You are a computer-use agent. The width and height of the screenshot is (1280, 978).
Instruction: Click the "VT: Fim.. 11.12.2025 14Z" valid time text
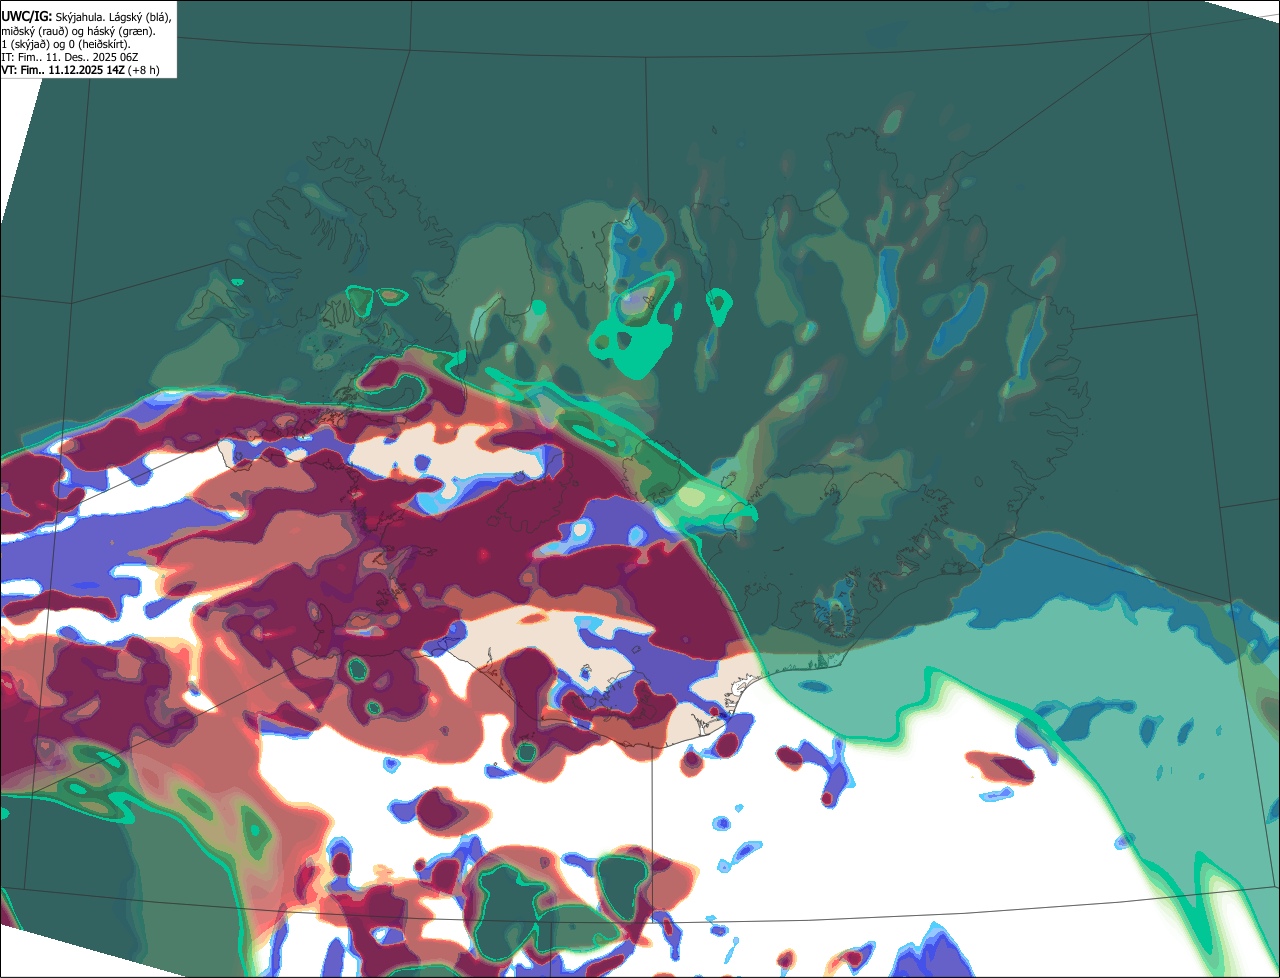click(x=63, y=70)
